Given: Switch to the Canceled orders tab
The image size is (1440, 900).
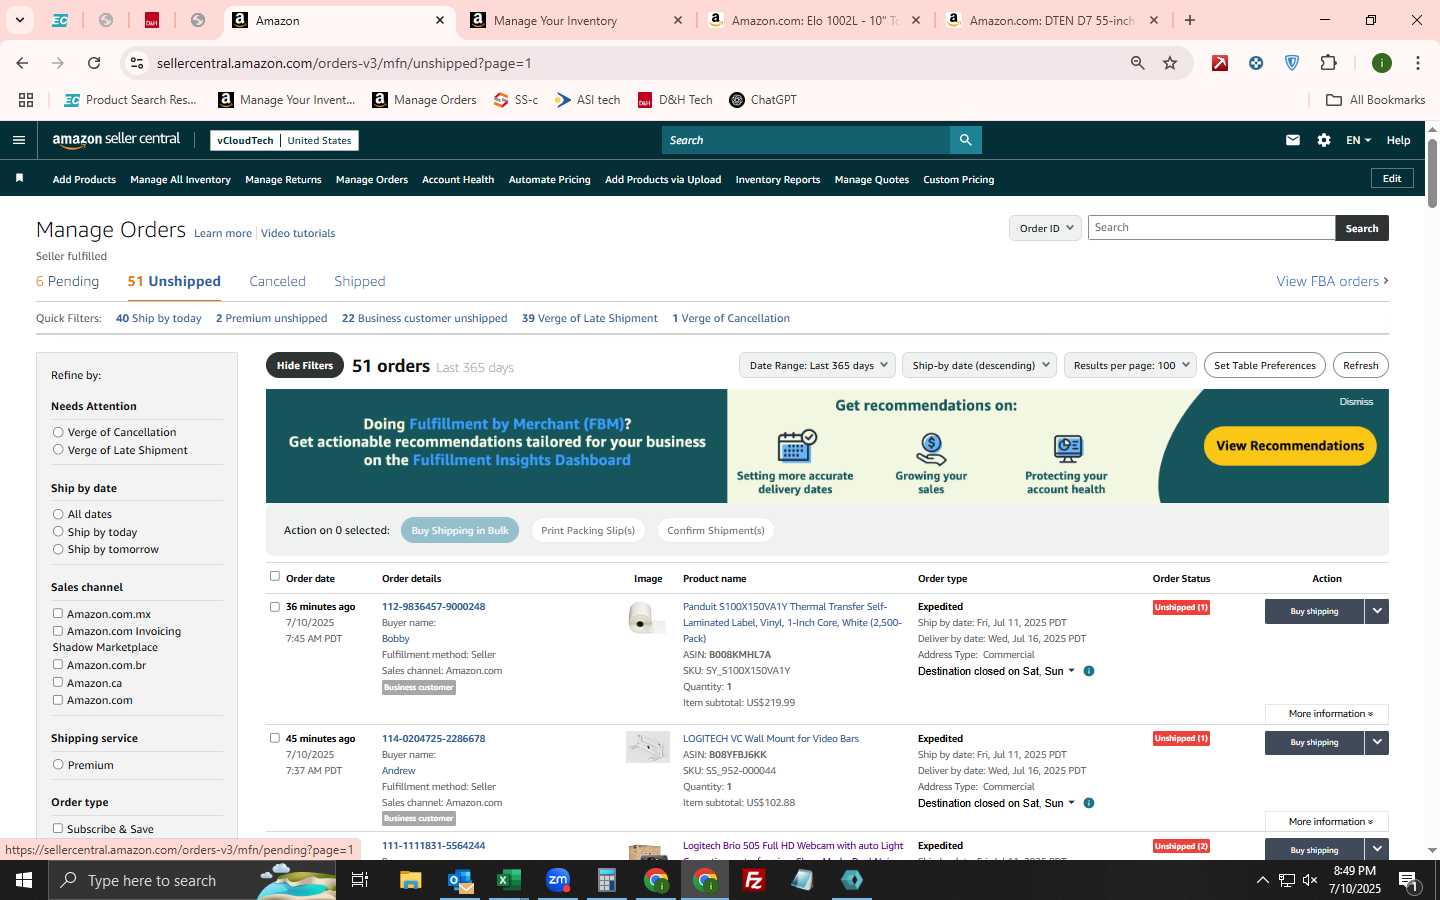Looking at the screenshot, I should coord(277,281).
